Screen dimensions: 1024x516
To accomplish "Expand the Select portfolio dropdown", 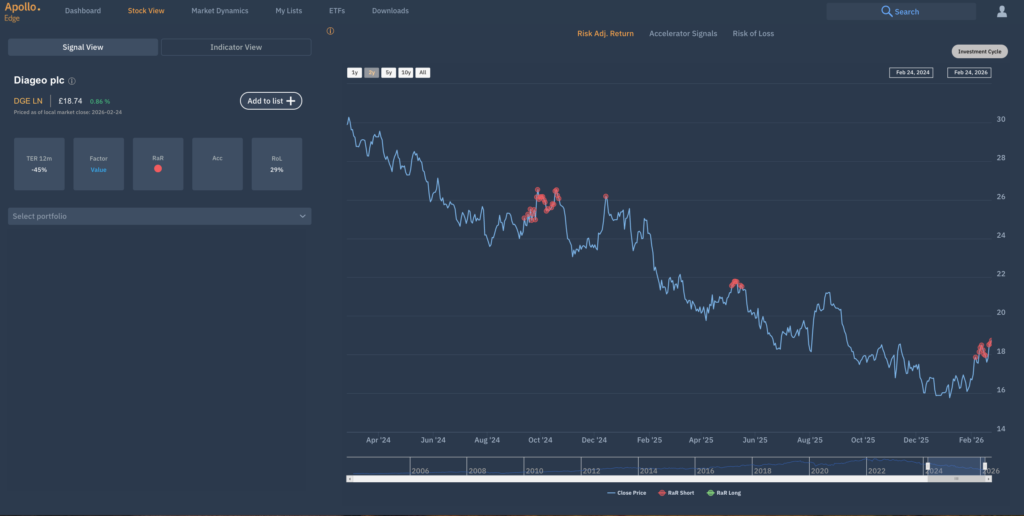I will coord(159,216).
